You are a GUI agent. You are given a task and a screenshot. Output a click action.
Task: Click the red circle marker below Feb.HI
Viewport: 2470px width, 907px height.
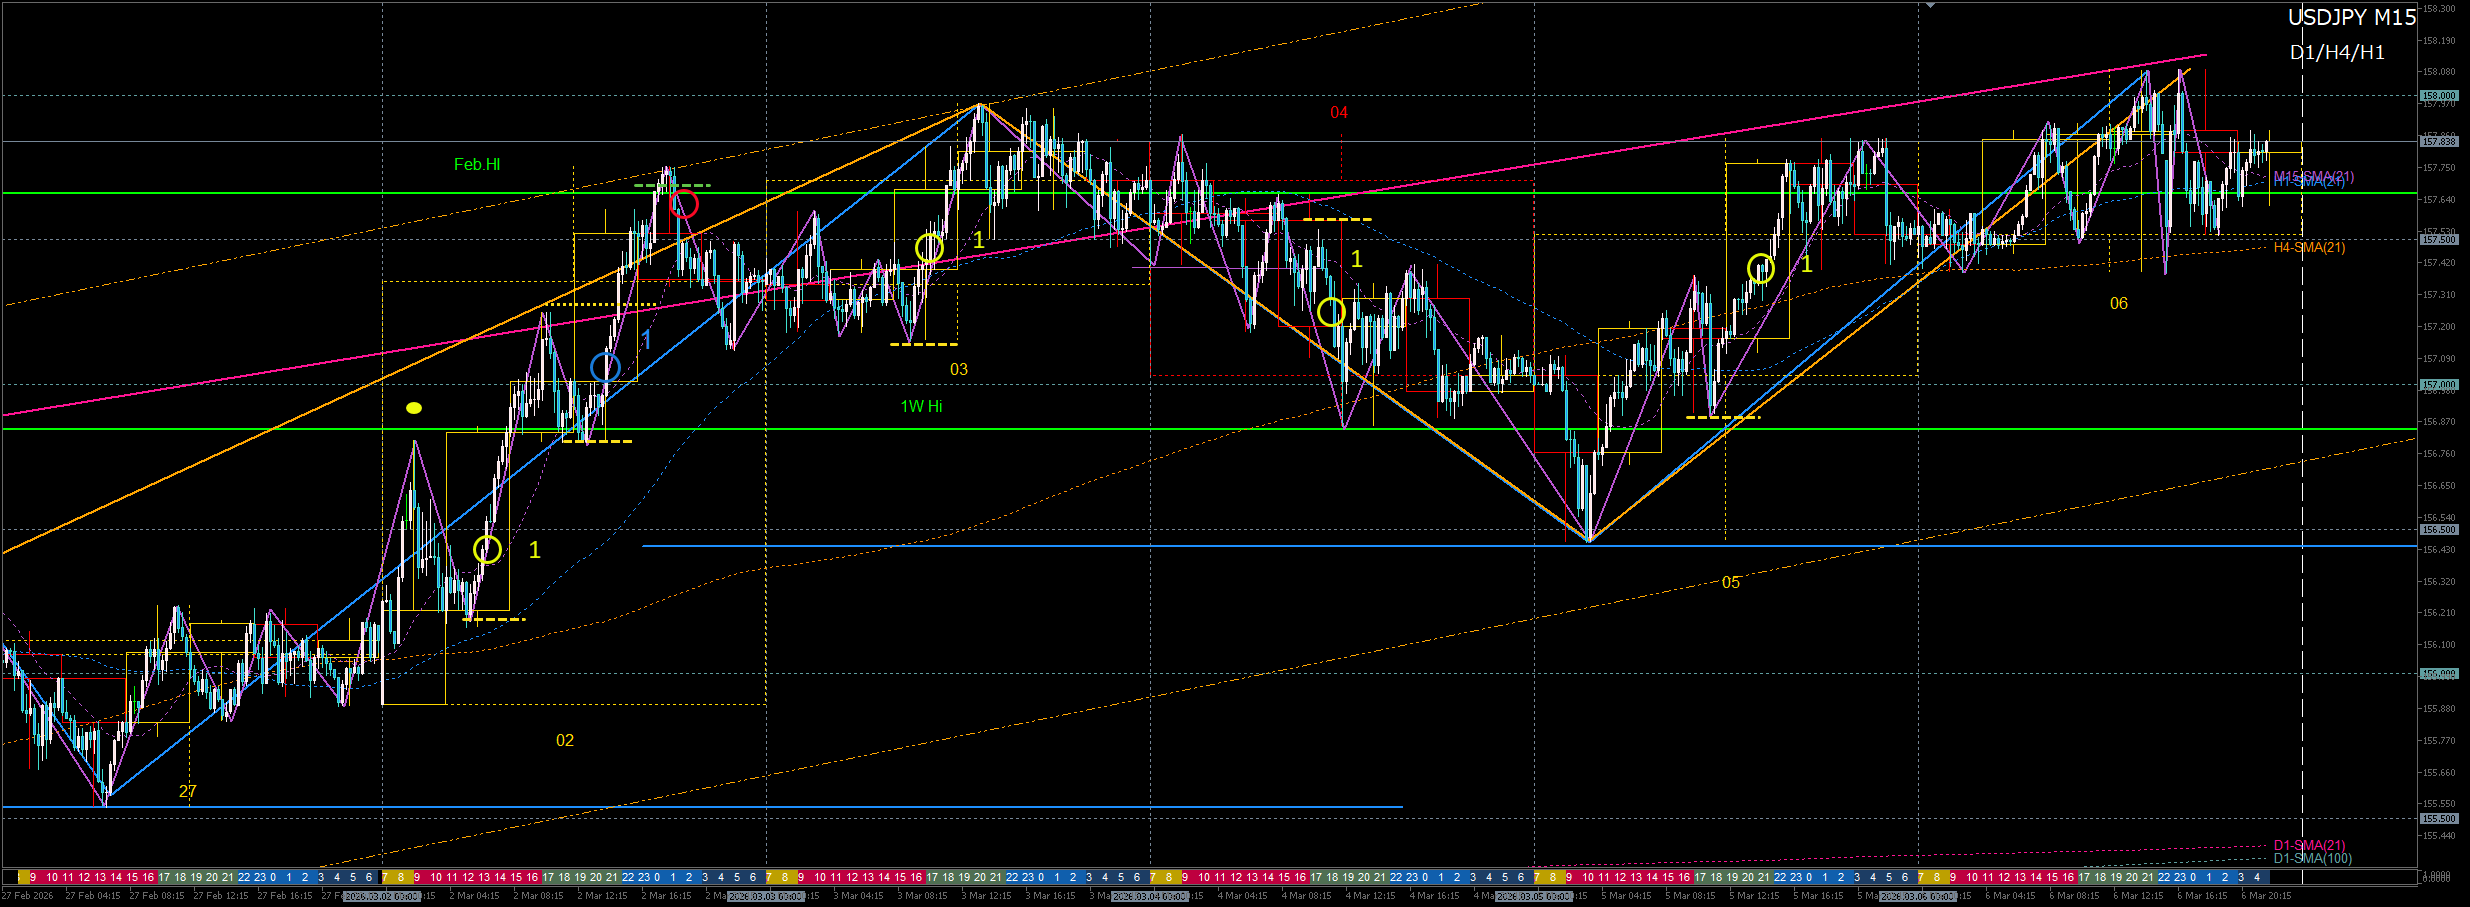(684, 204)
